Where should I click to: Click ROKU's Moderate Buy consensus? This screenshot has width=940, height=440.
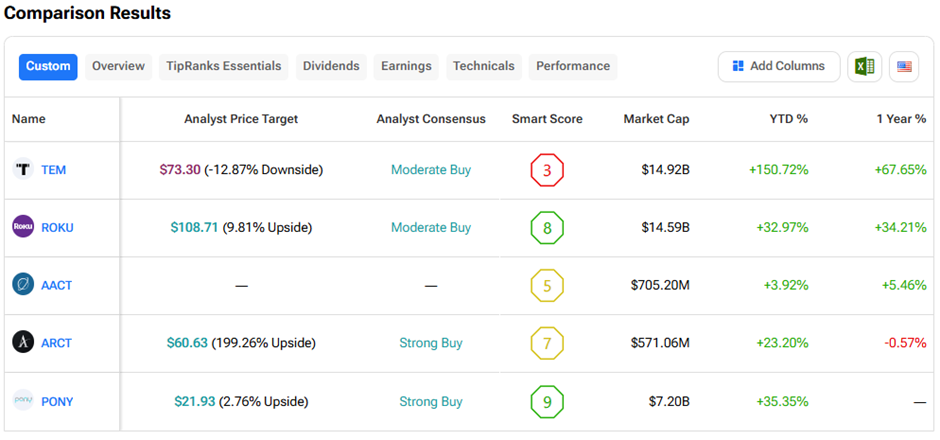(431, 227)
